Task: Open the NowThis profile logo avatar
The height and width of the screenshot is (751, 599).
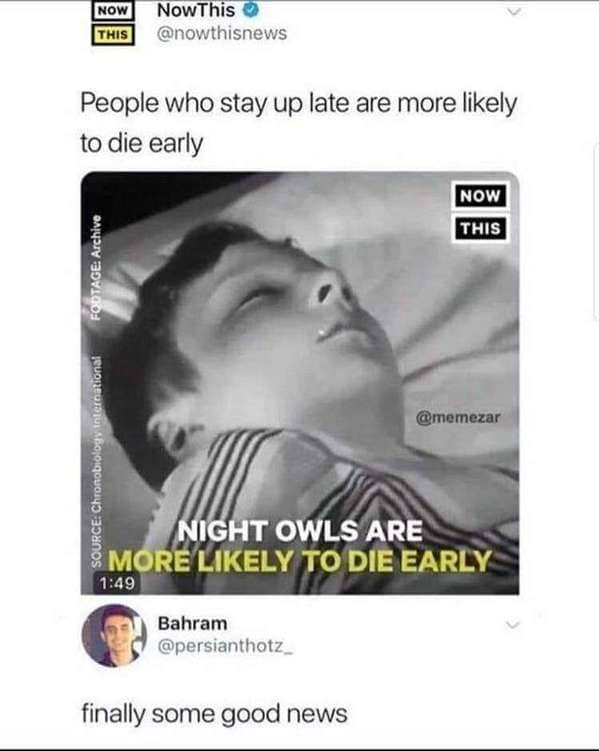Action: pos(113,24)
